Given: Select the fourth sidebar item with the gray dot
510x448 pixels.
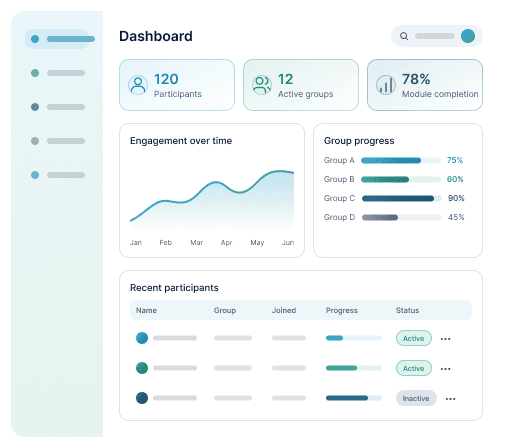Looking at the screenshot, I should click(x=57, y=141).
